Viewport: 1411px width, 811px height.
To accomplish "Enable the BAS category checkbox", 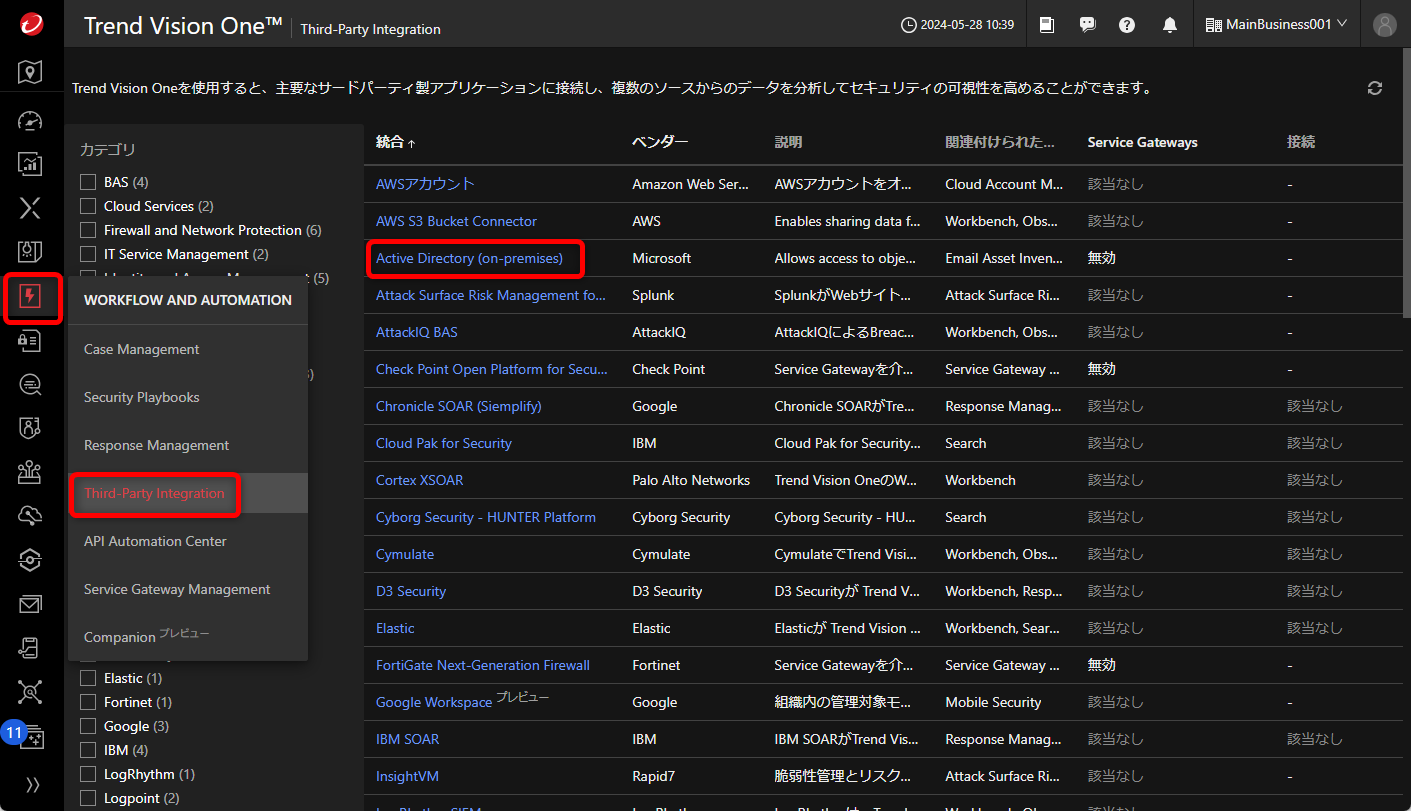I will (88, 182).
